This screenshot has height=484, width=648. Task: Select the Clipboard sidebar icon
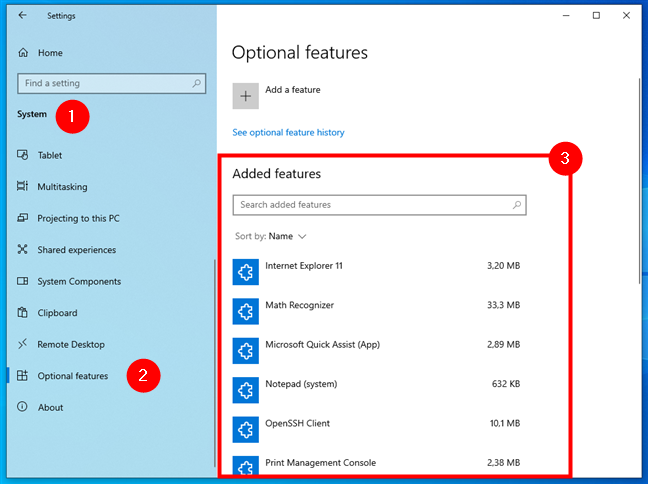coord(22,312)
